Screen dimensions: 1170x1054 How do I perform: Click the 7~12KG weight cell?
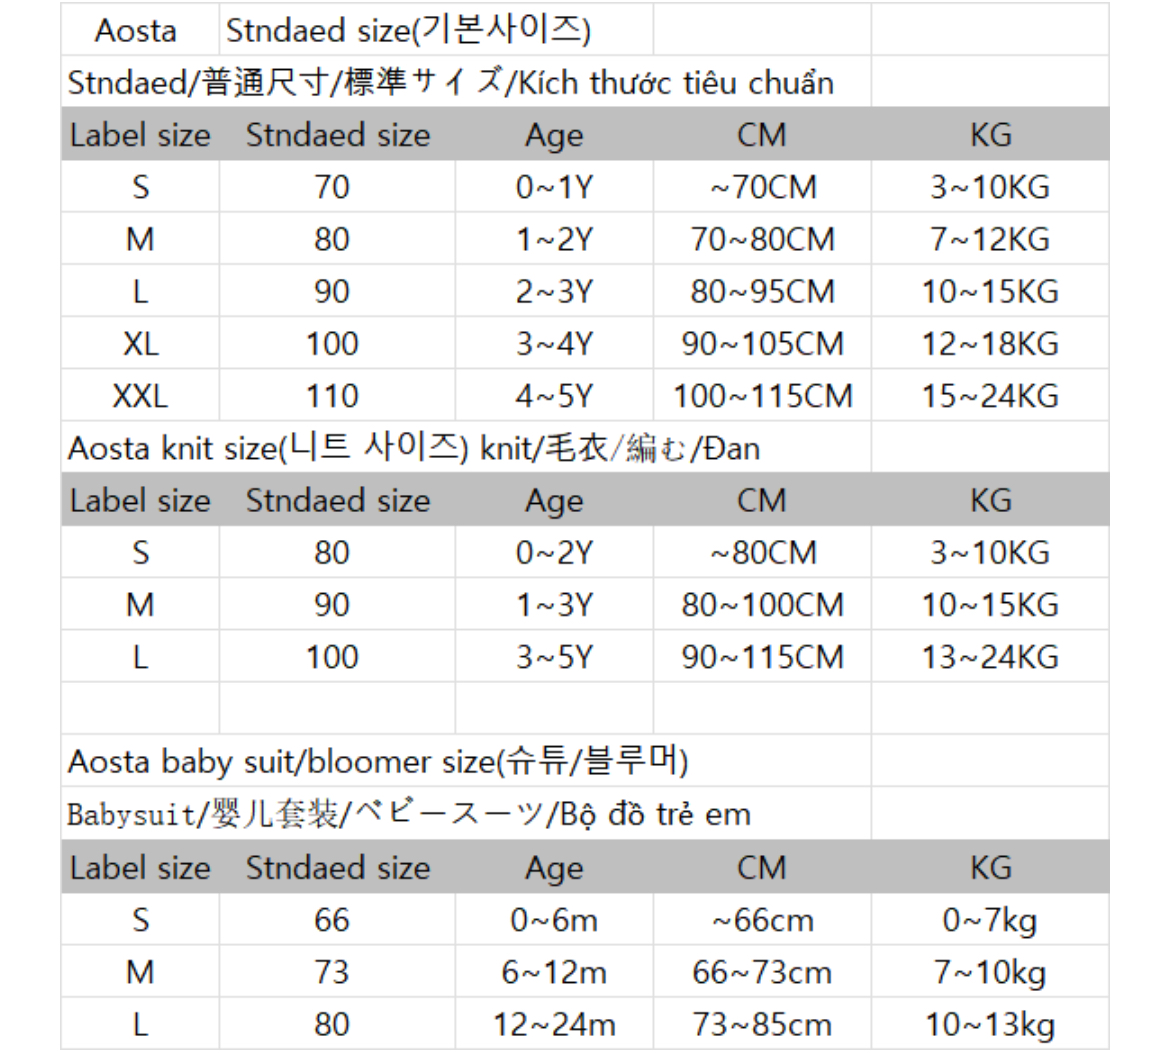pyautogui.click(x=990, y=240)
